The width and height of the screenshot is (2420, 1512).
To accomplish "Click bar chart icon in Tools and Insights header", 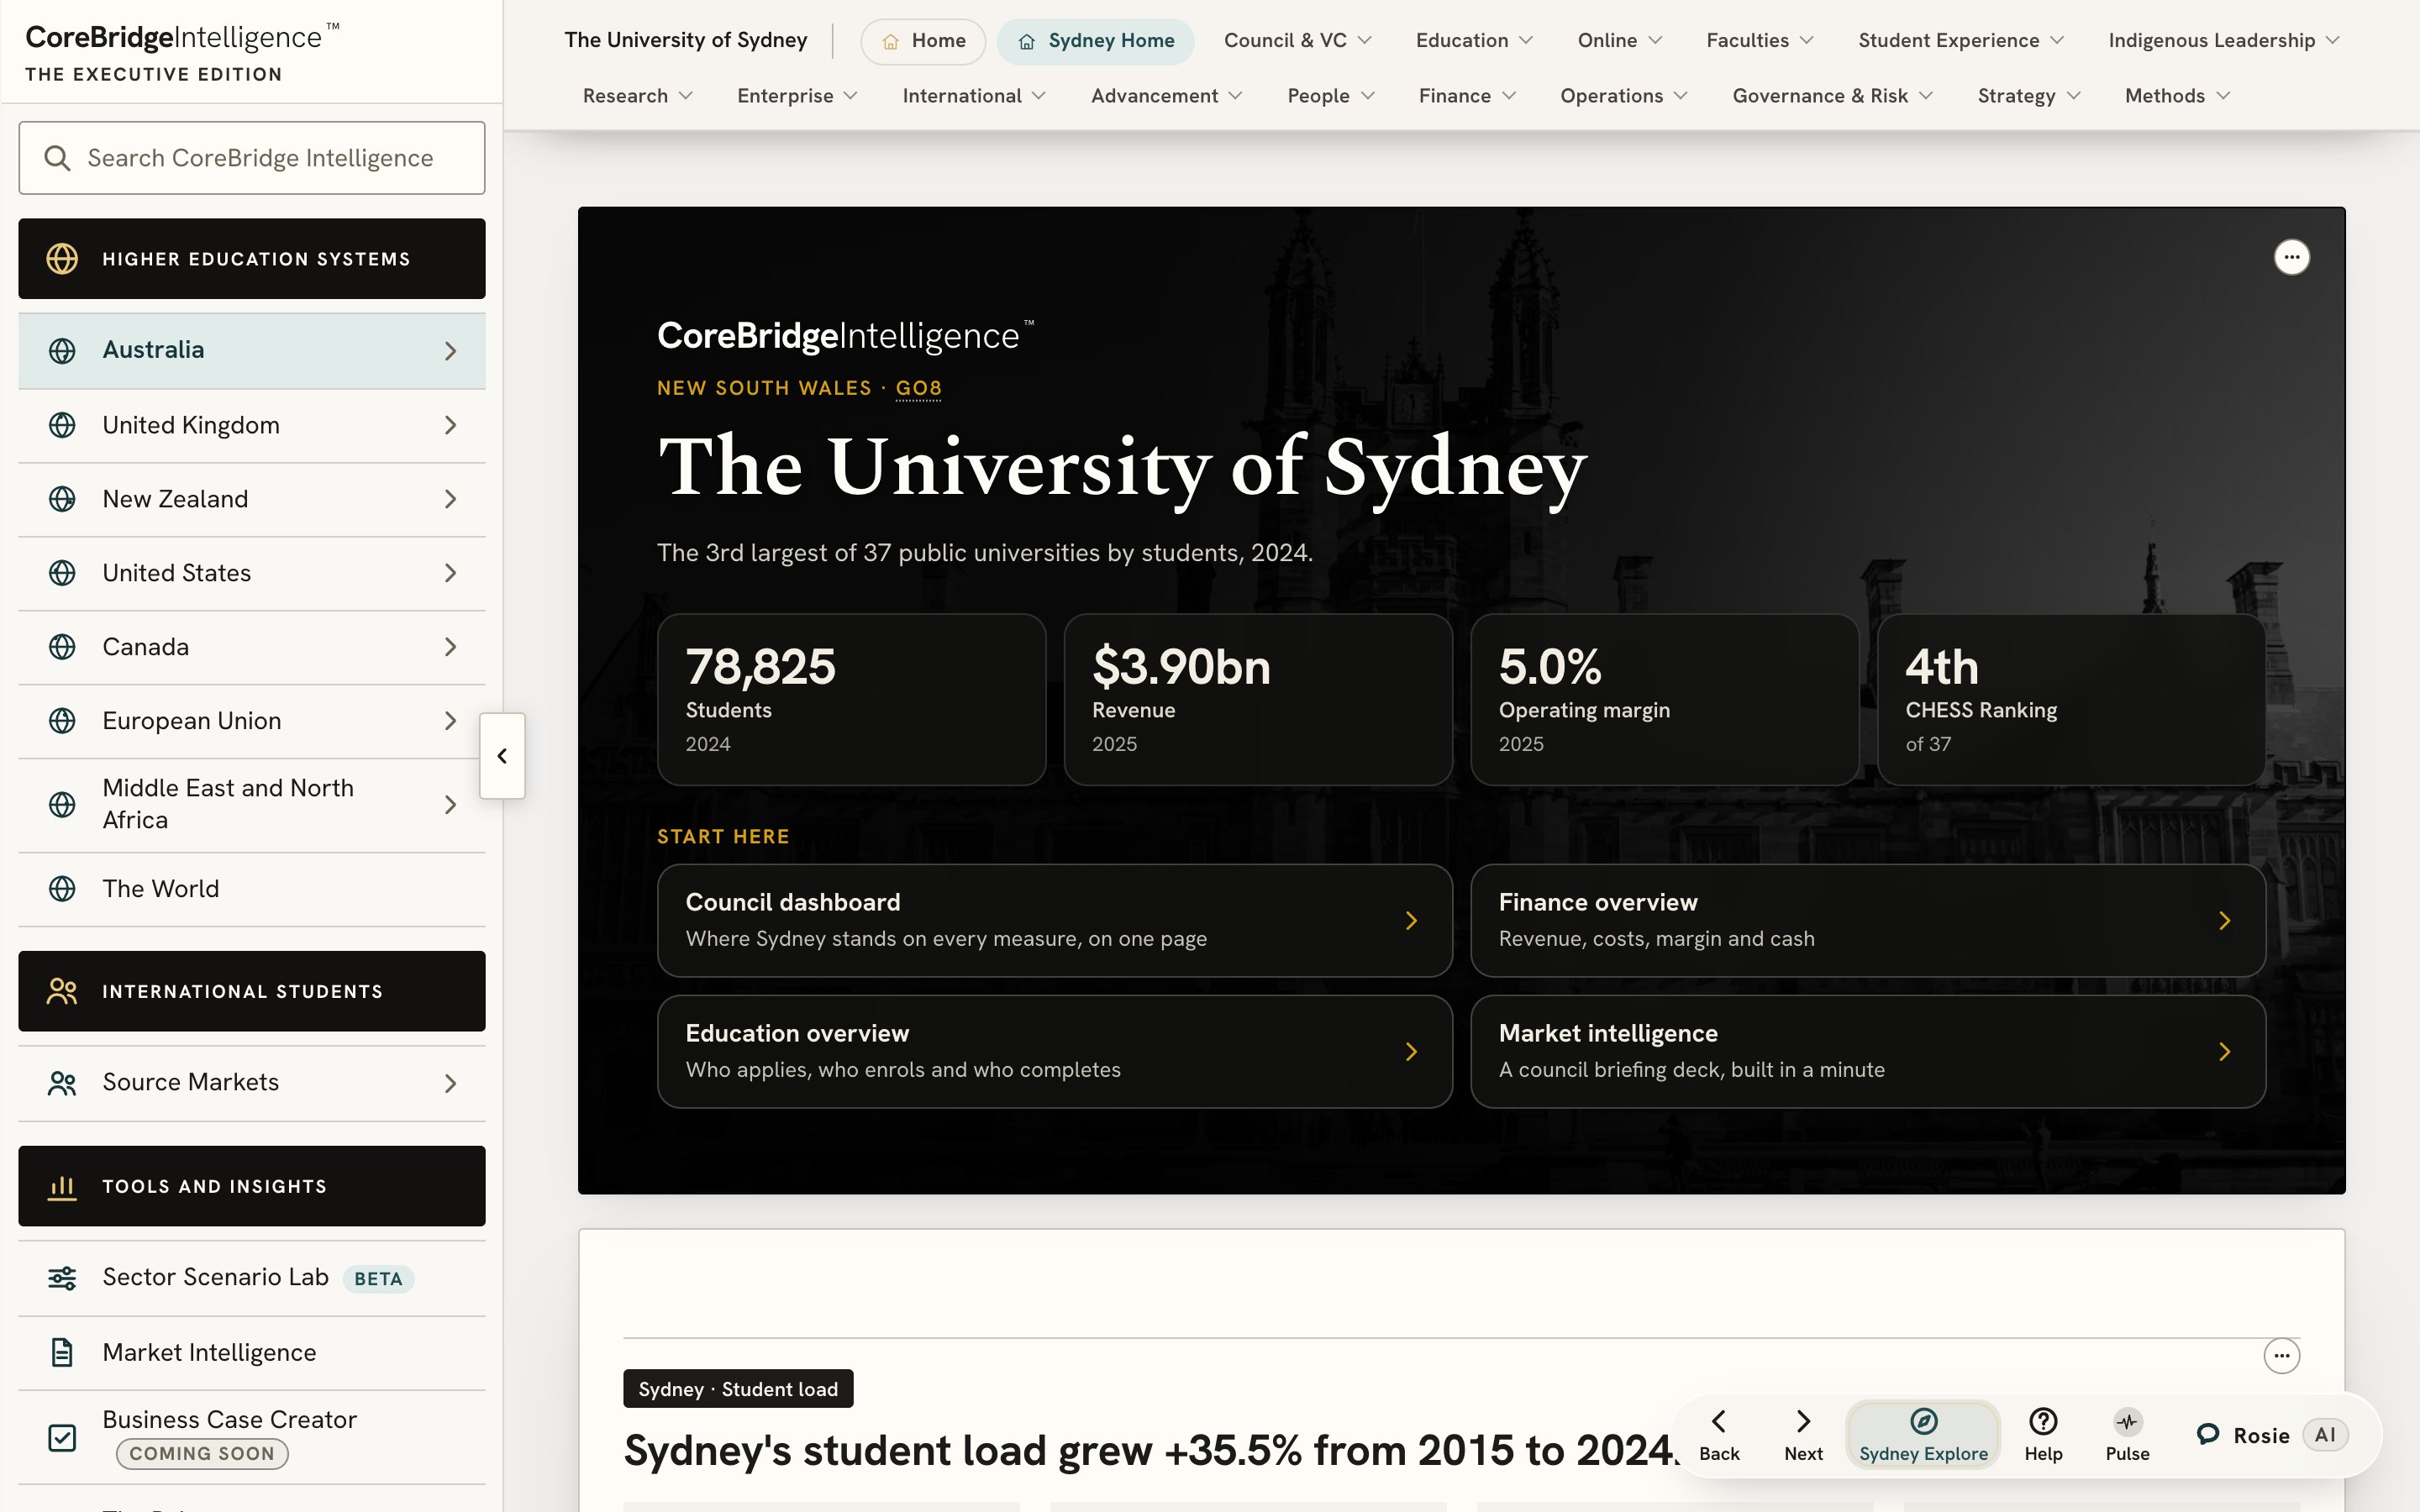I will pyautogui.click(x=62, y=1187).
